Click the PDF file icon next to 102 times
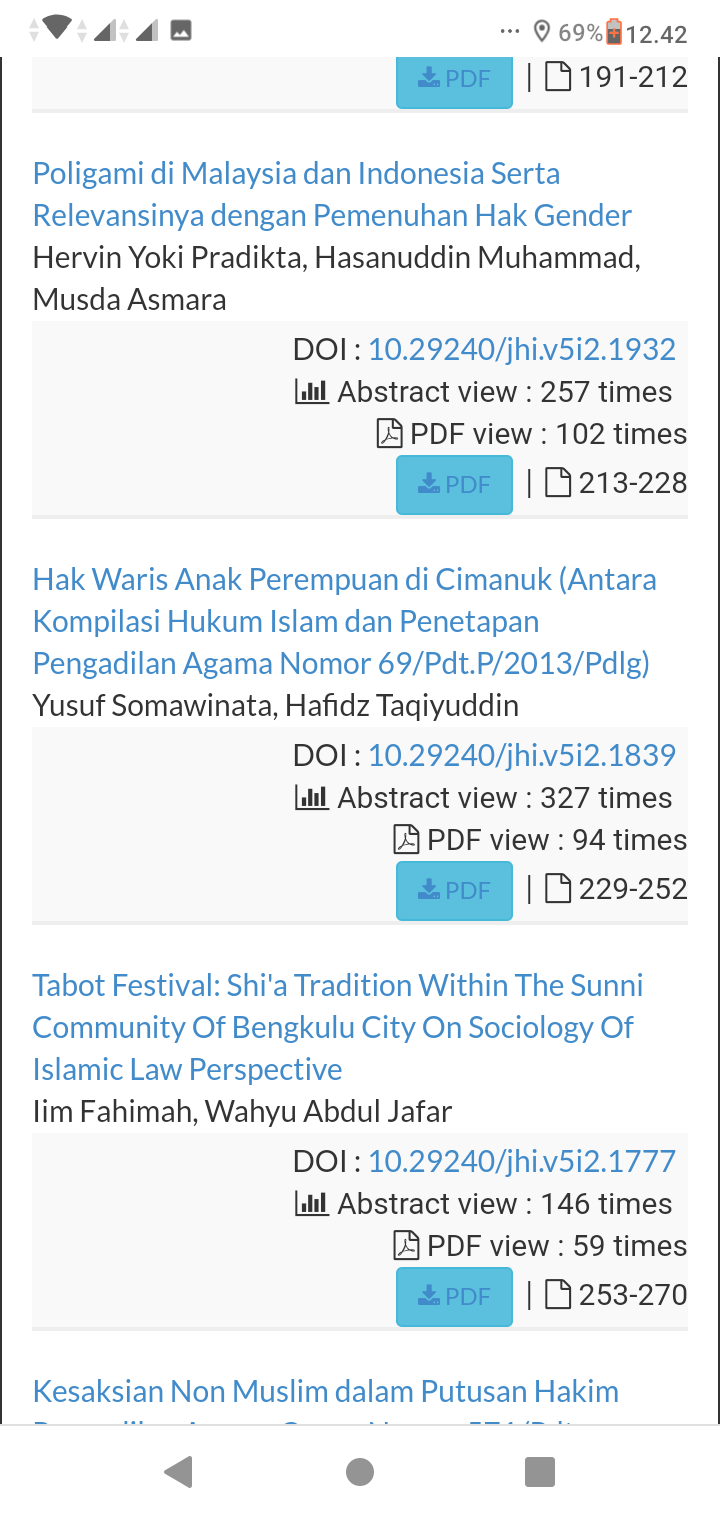The width and height of the screenshot is (720, 1520). tap(389, 434)
